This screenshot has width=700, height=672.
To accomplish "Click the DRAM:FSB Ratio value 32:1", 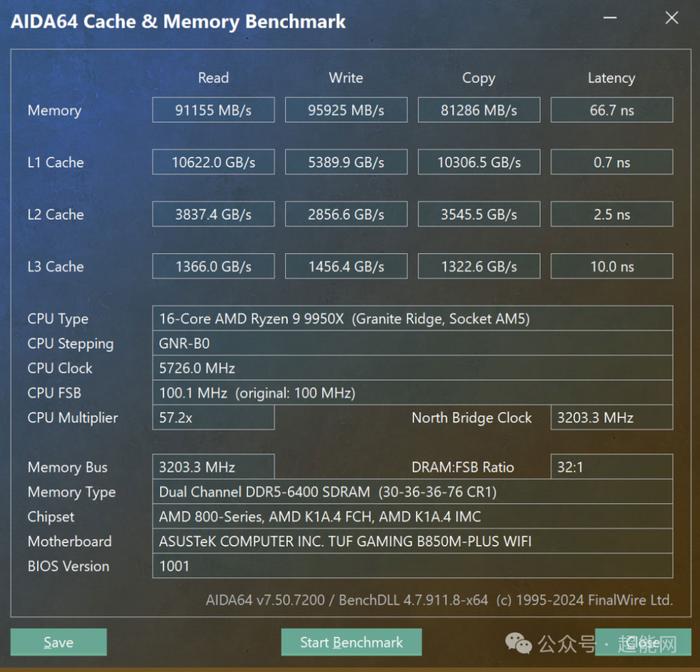I will click(x=612, y=467).
